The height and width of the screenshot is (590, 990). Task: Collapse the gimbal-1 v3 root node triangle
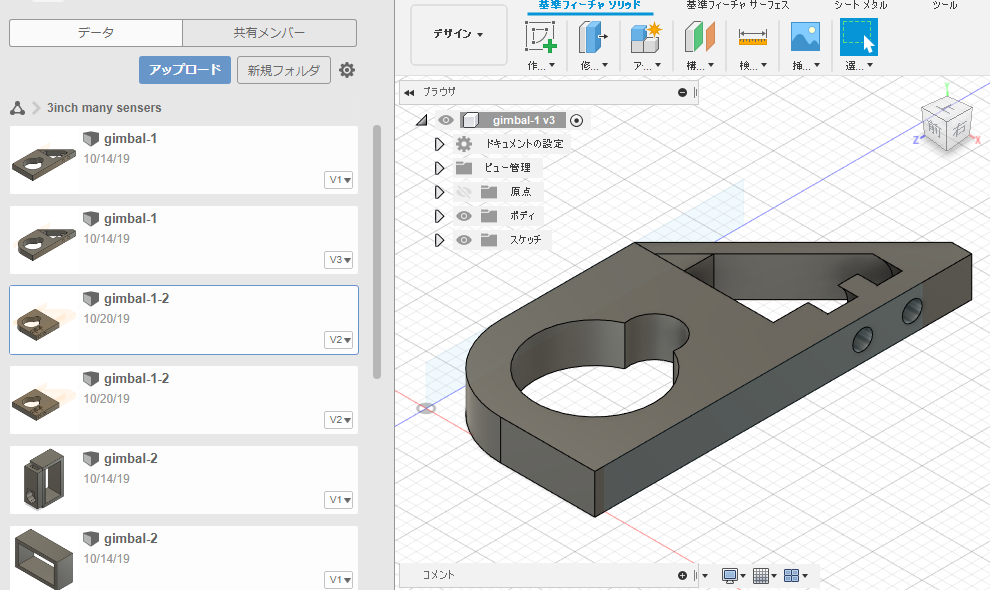(x=422, y=120)
